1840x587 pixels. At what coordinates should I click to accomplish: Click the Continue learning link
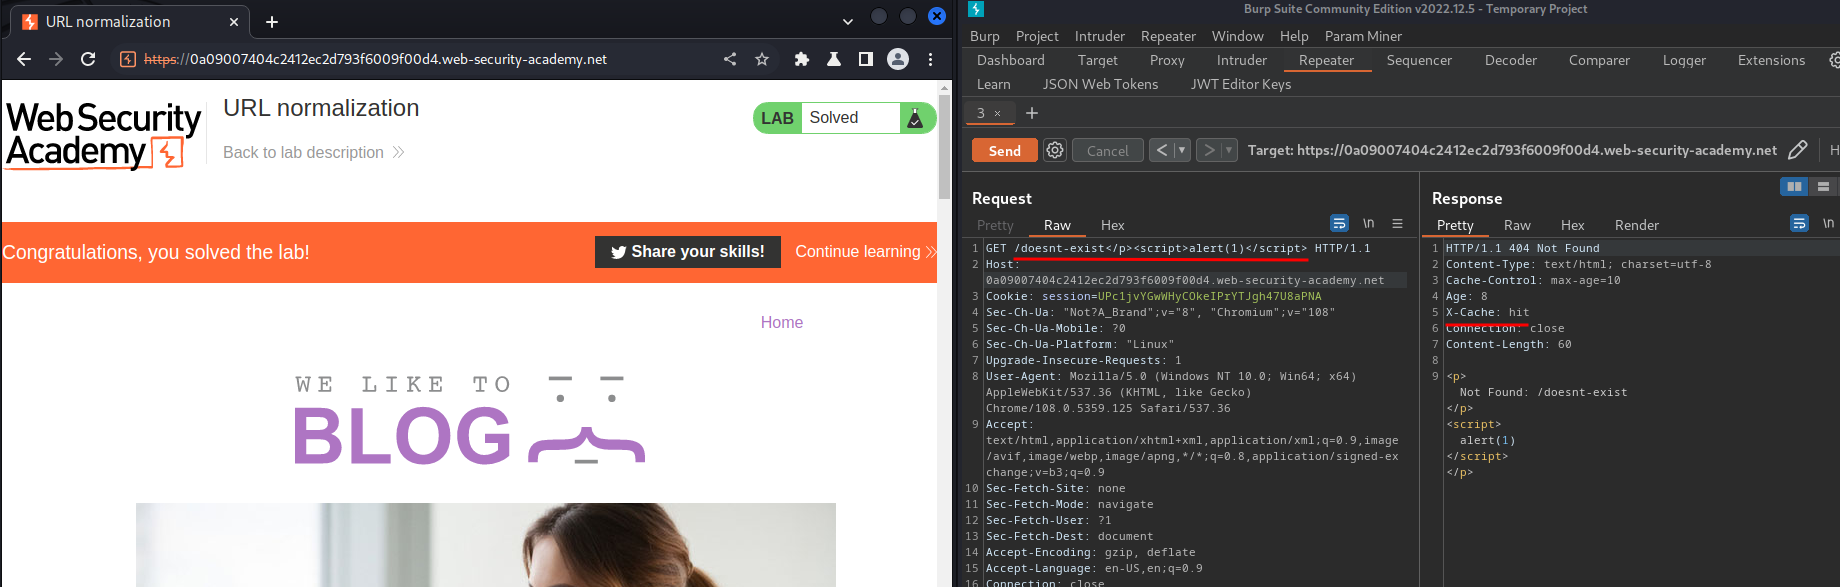[x=865, y=252]
